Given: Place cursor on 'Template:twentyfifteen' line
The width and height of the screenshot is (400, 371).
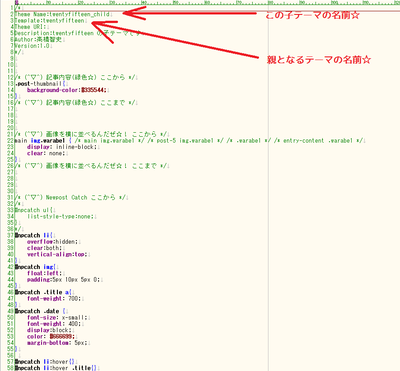Looking at the screenshot, I should pos(49,21).
